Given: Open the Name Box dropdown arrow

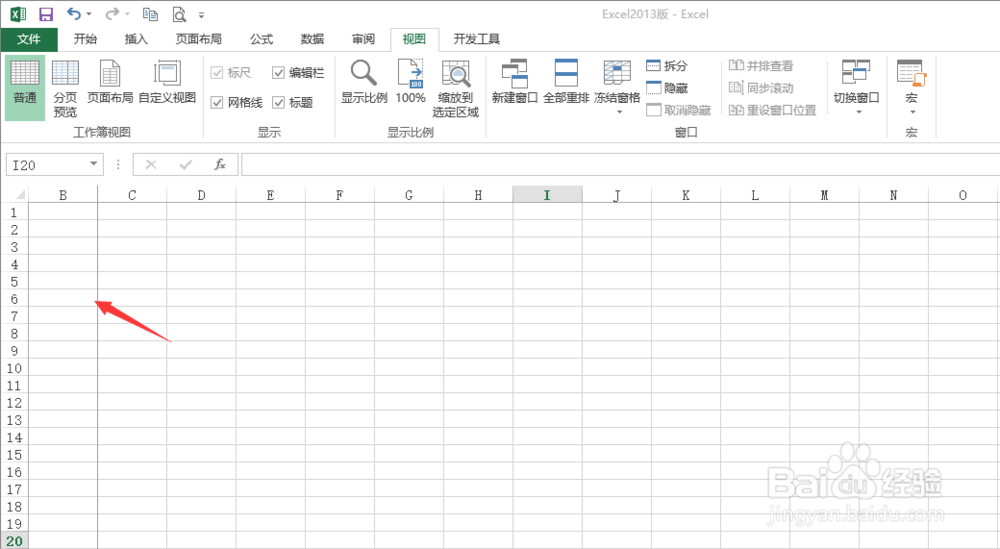Looking at the screenshot, I should pyautogui.click(x=94, y=165).
